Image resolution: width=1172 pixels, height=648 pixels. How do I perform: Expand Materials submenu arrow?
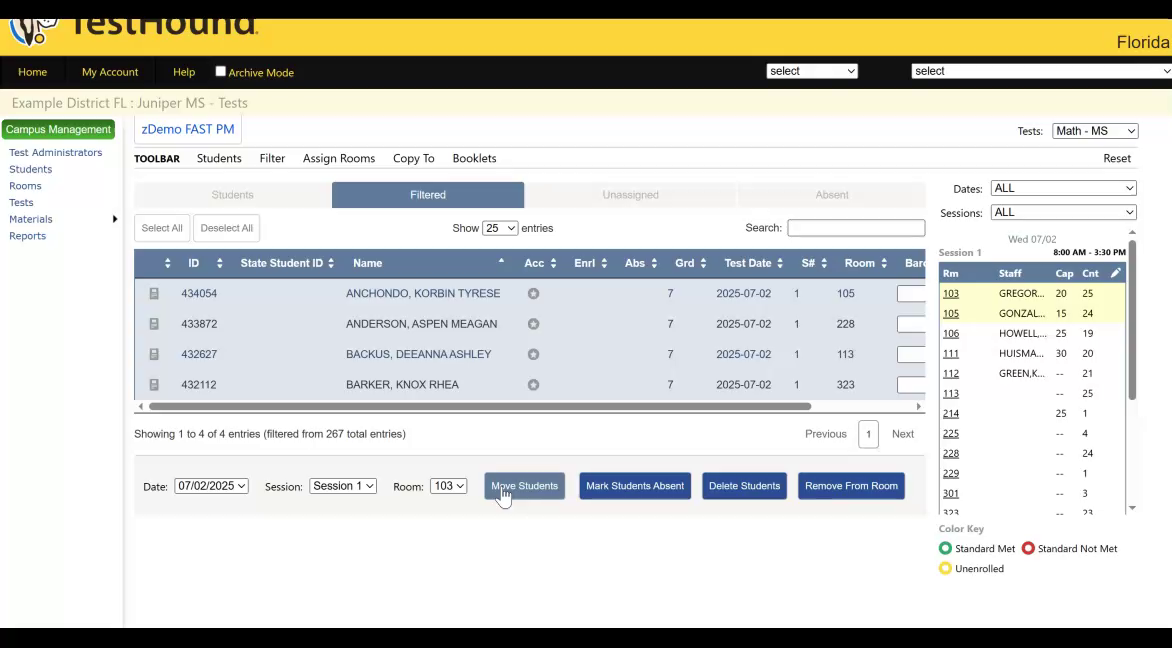pos(114,219)
